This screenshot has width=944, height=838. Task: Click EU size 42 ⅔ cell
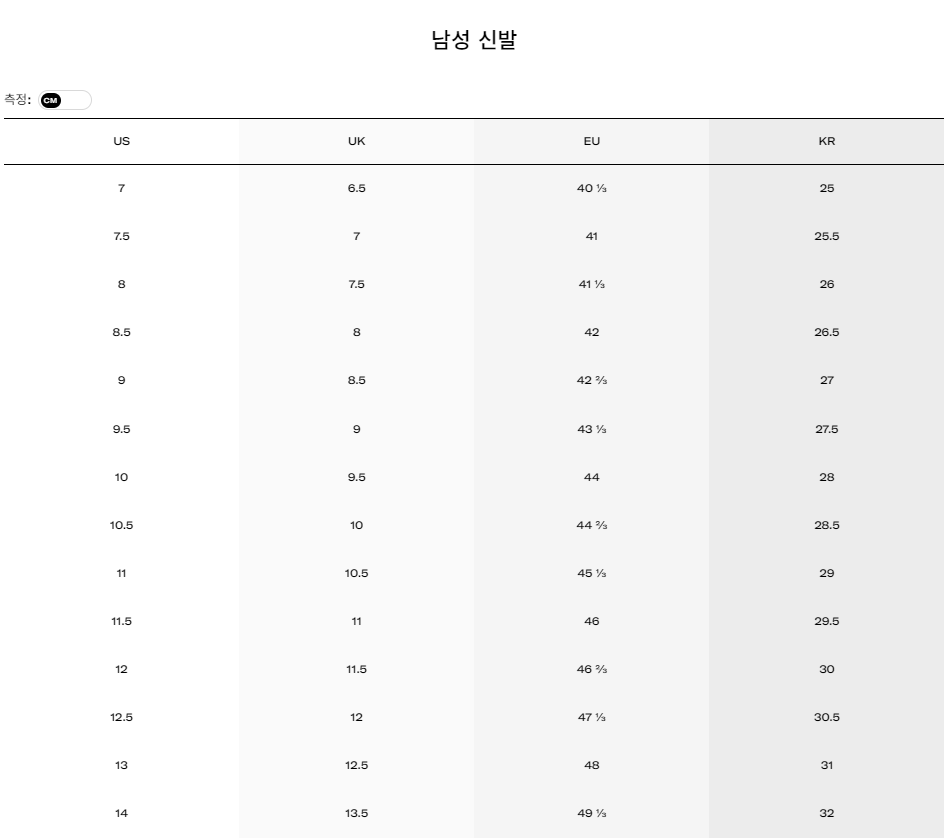click(591, 380)
